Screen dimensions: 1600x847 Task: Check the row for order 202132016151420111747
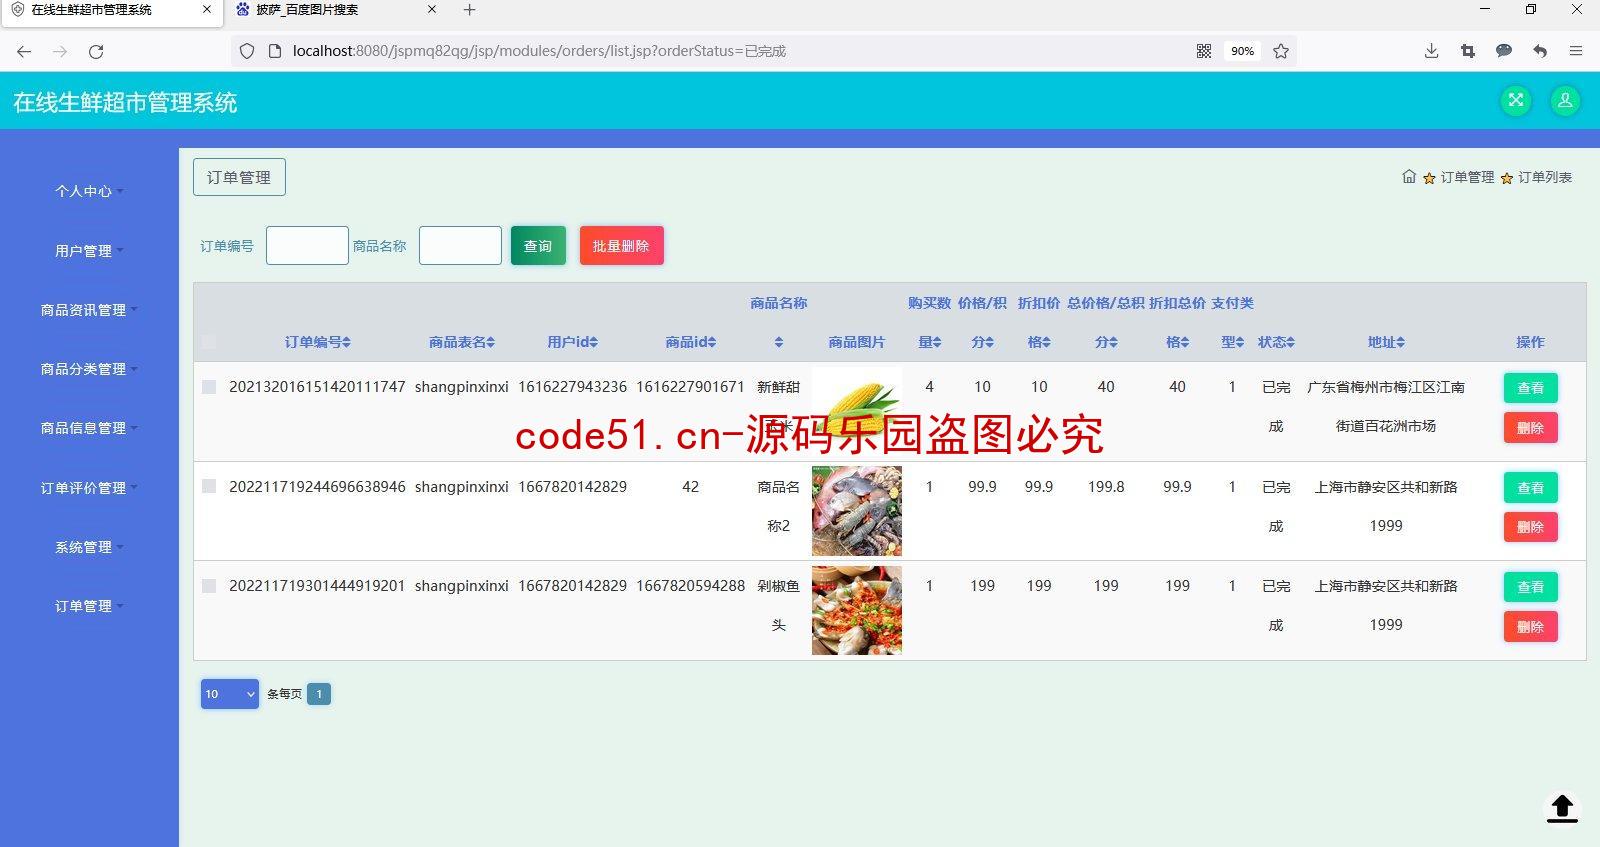tap(209, 387)
